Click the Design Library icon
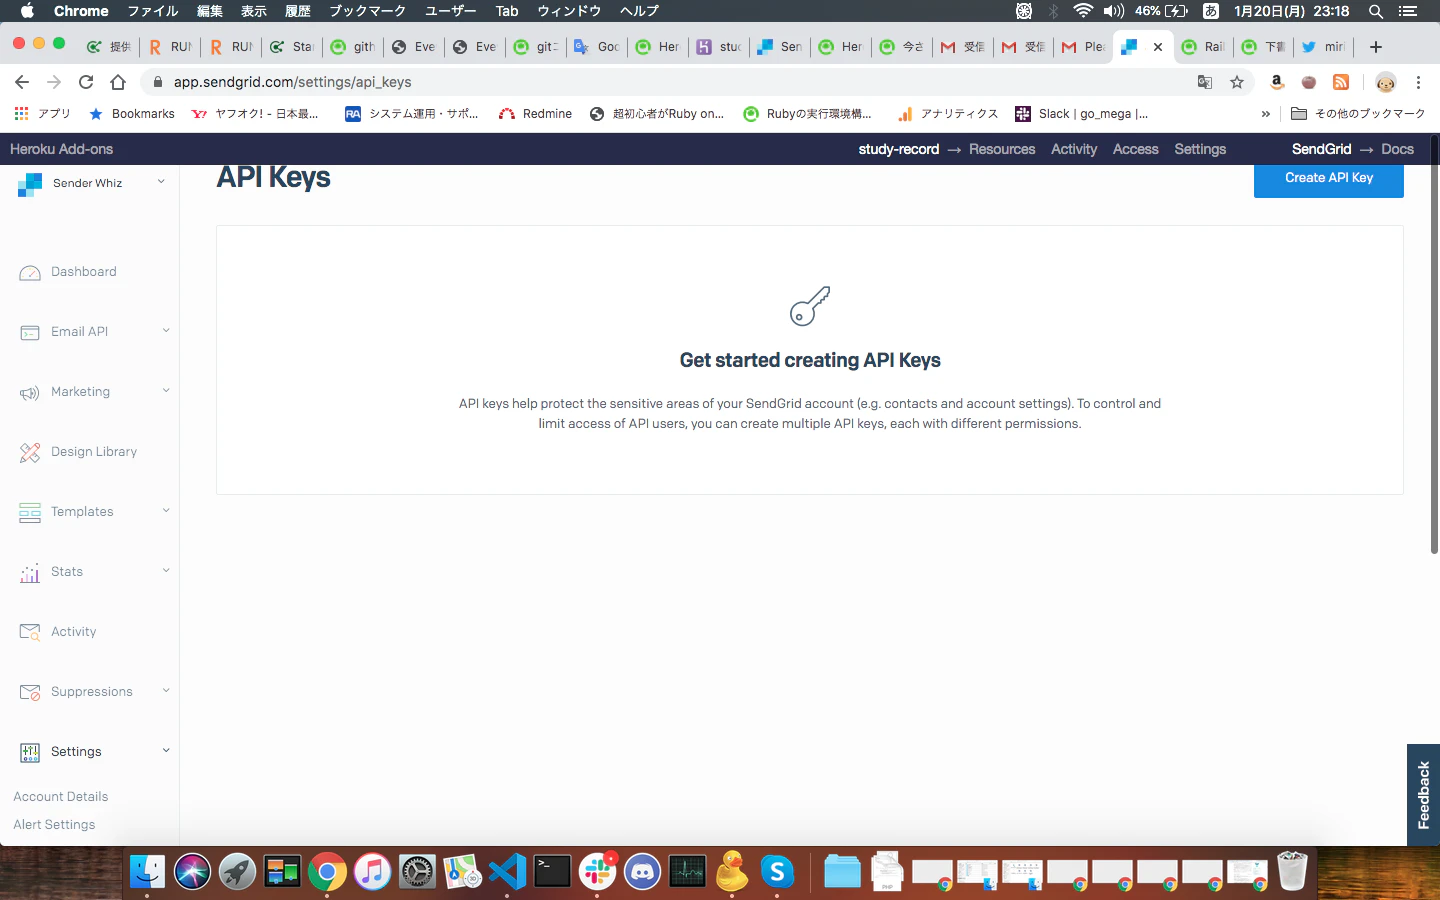This screenshot has width=1440, height=900. click(30, 453)
